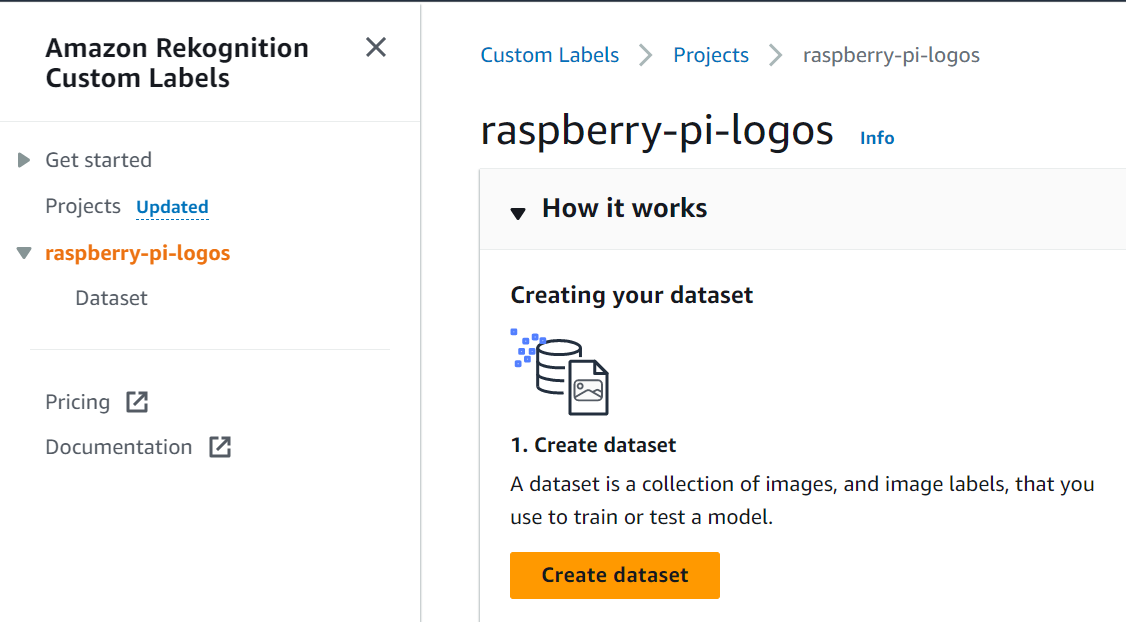Navigate to Projects breadcrumb
This screenshot has height=622, width=1126.
(x=711, y=55)
